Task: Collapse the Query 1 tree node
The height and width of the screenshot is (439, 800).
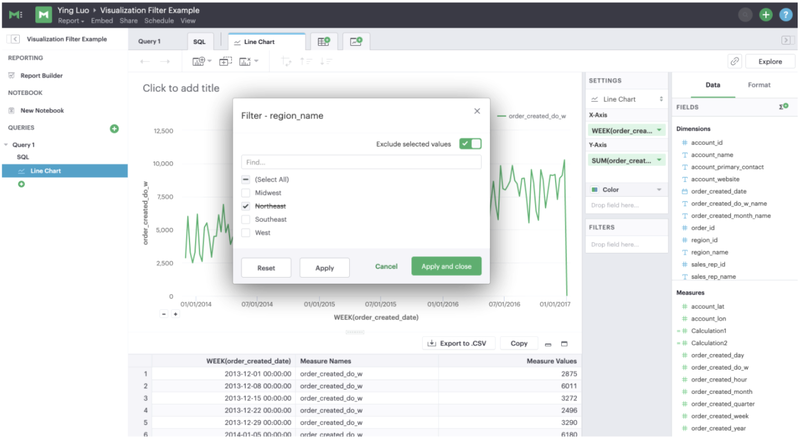Action: click(6, 145)
